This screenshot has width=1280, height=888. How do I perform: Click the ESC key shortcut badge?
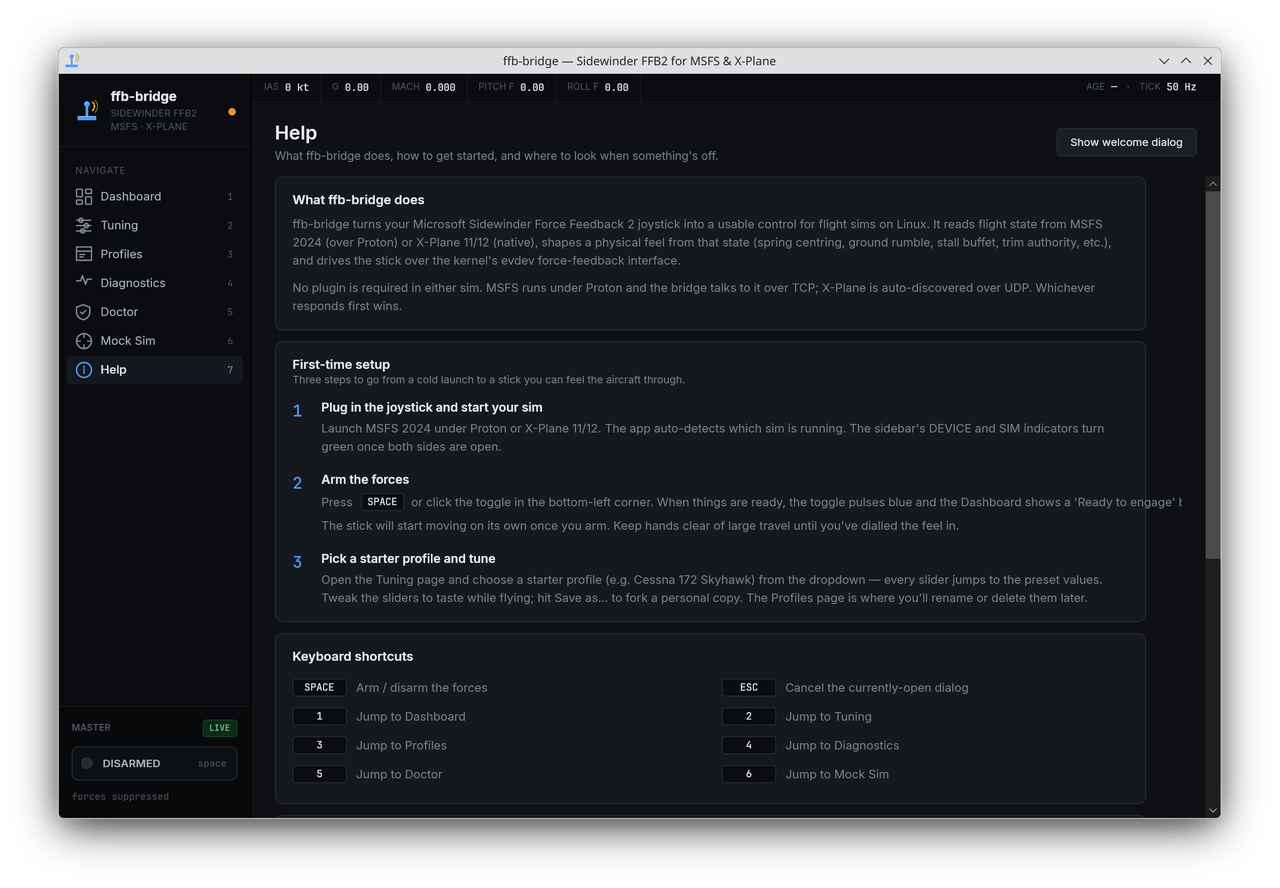tap(749, 688)
